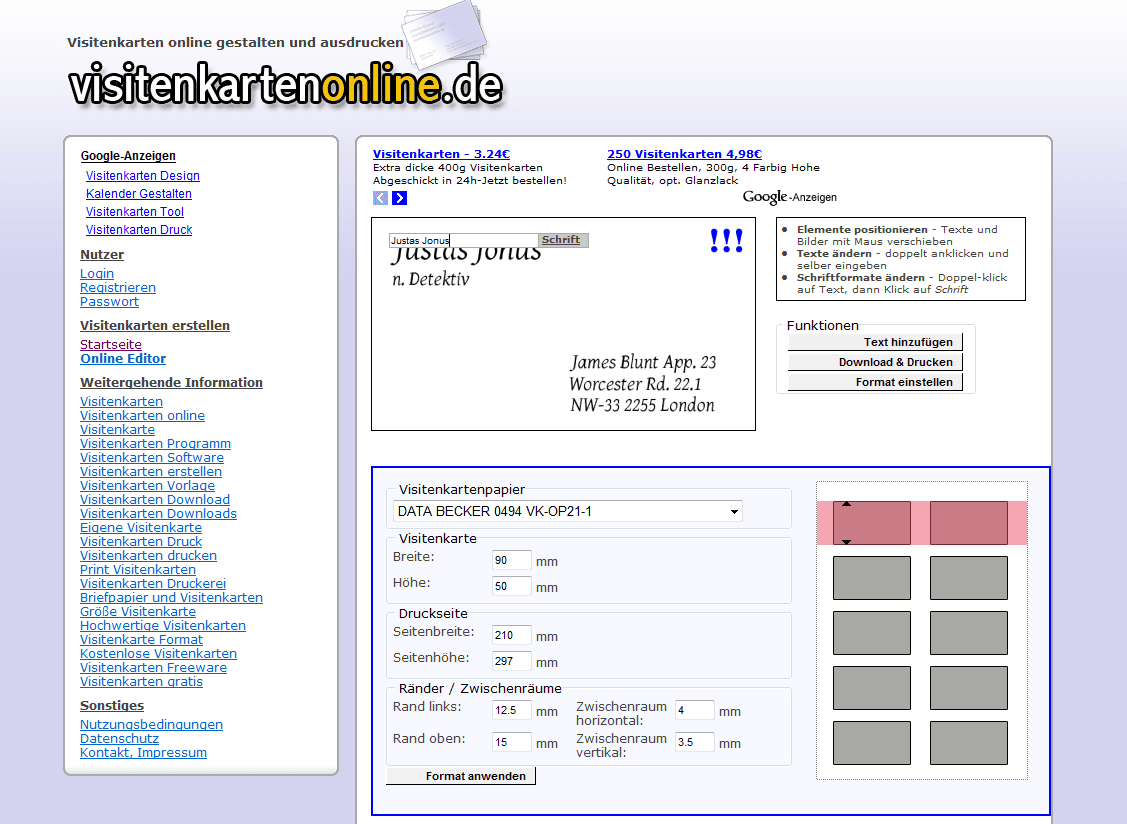1127x824 pixels.
Task: Open the Visitenkarten Vorlage link
Action: (147, 485)
